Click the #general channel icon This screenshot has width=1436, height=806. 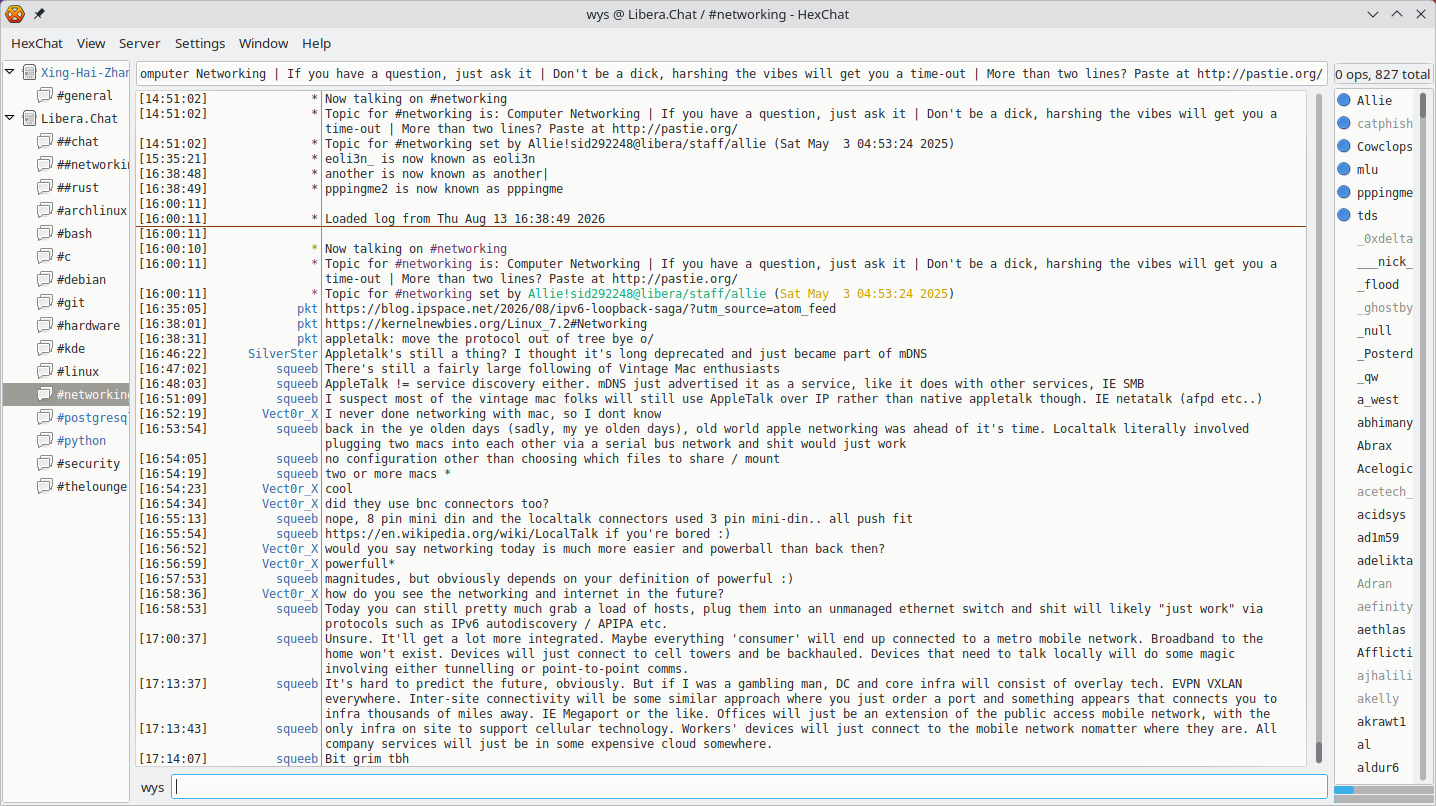45,95
